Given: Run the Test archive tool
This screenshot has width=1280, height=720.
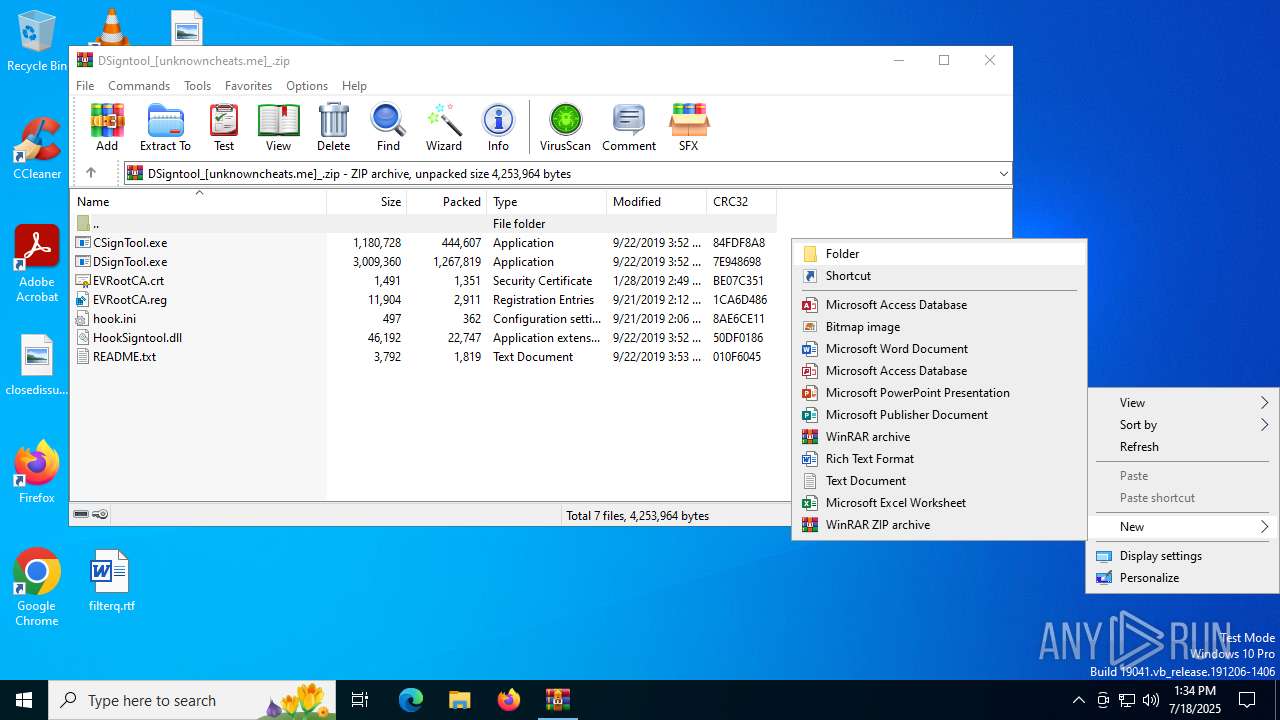Looking at the screenshot, I should coord(224,127).
